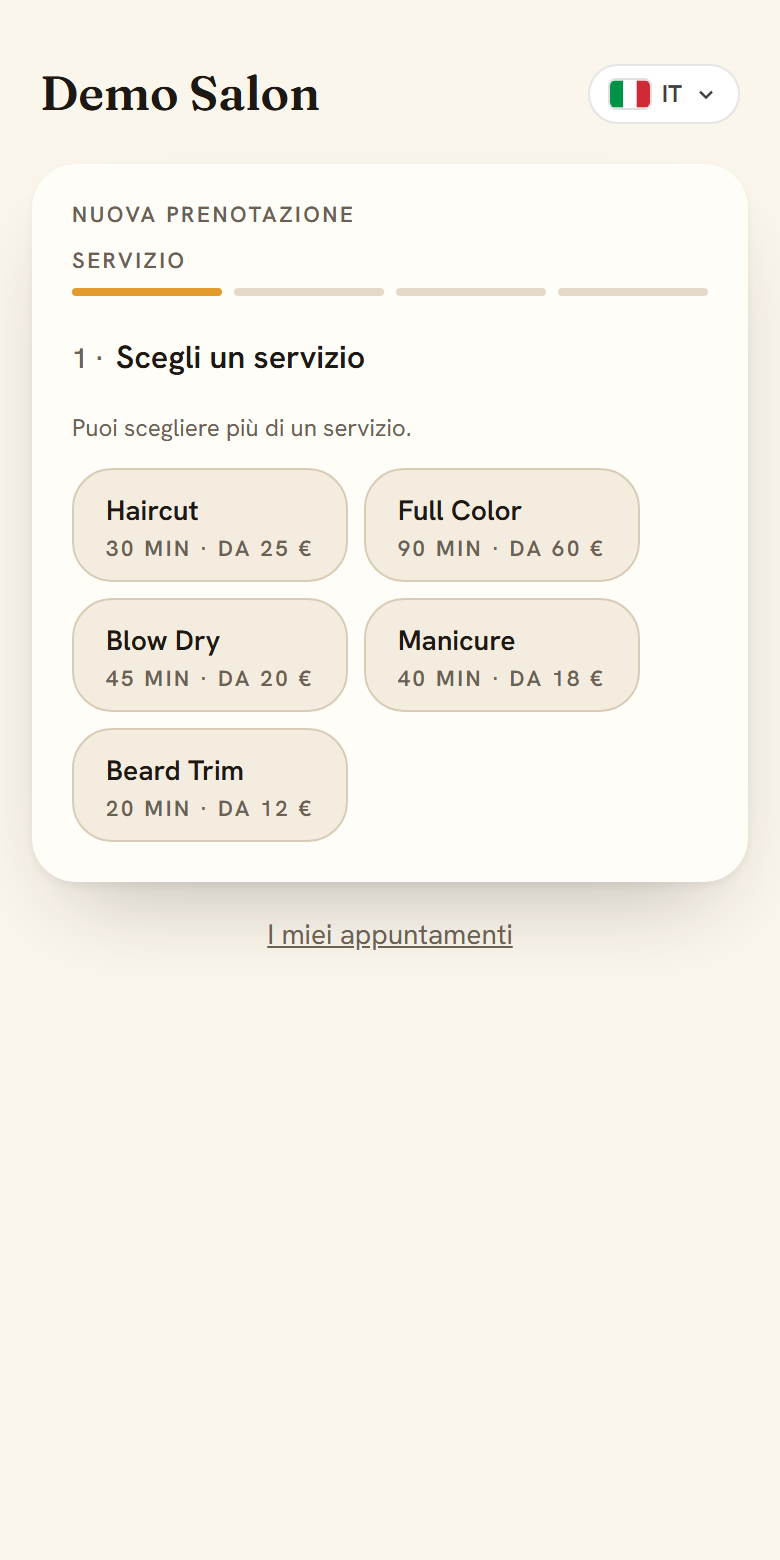
Task: Toggle the Full Color service
Action: [x=502, y=525]
